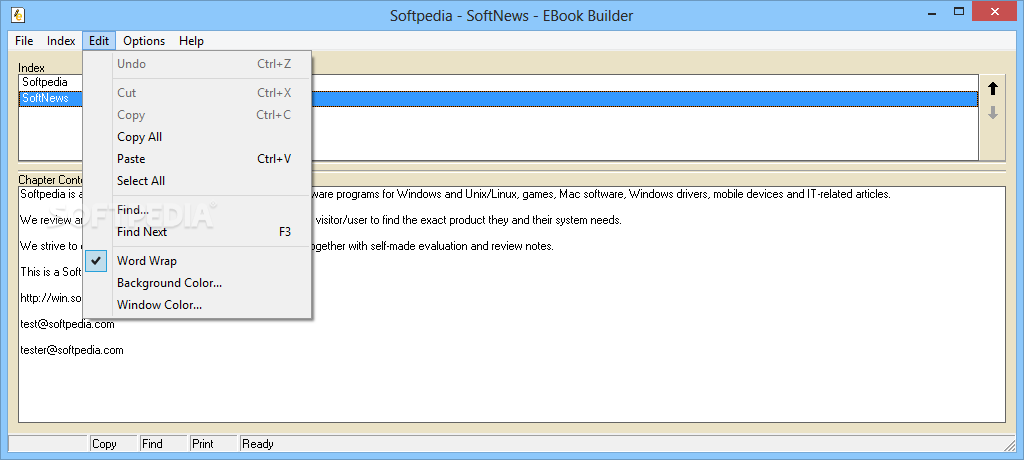
Task: Open the Background Color... picker
Action: click(x=197, y=283)
